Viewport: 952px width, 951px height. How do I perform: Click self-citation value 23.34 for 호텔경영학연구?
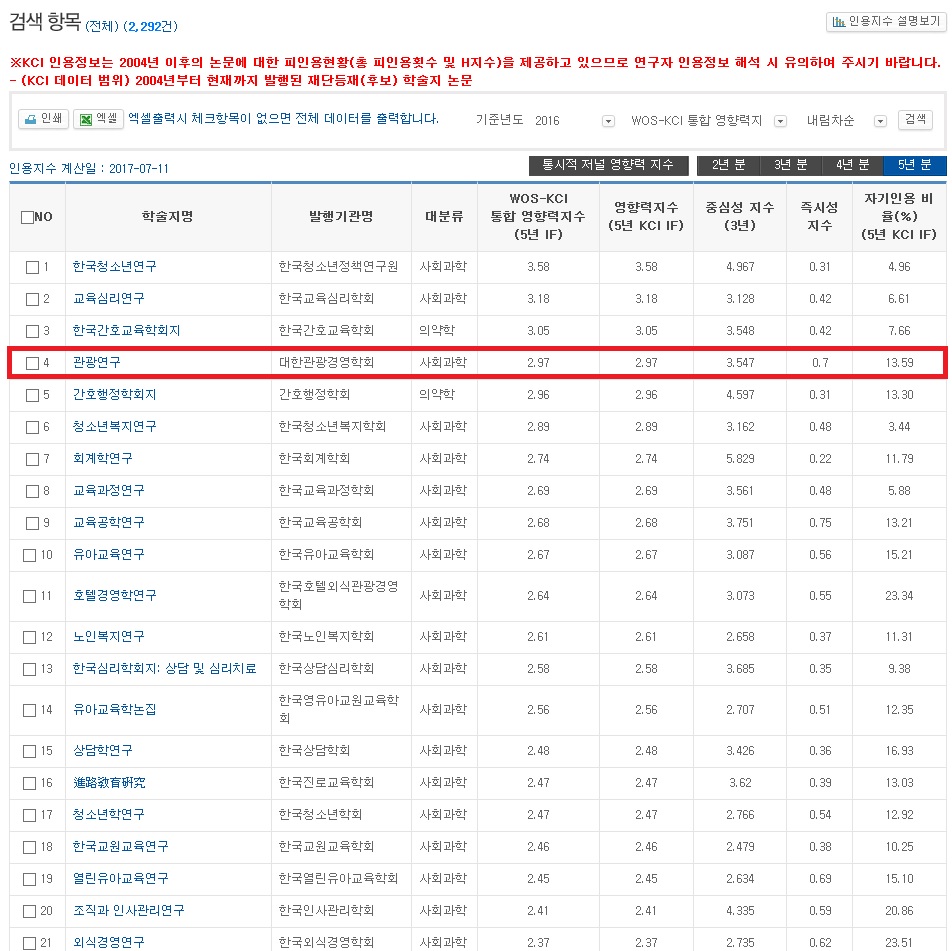(899, 596)
